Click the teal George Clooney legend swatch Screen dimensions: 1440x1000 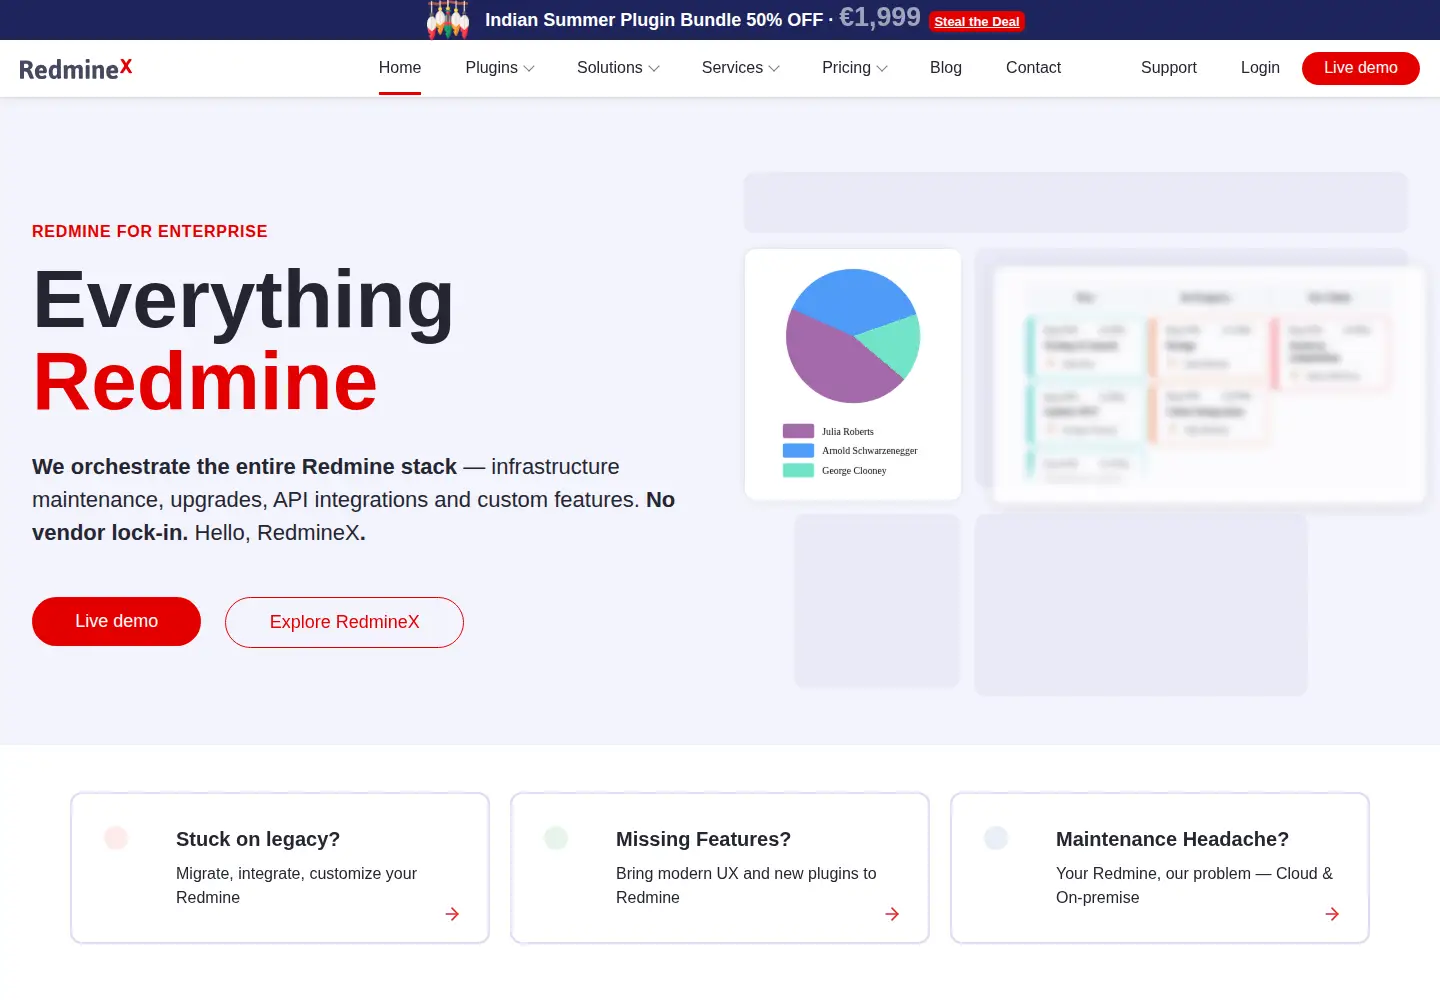798,470
